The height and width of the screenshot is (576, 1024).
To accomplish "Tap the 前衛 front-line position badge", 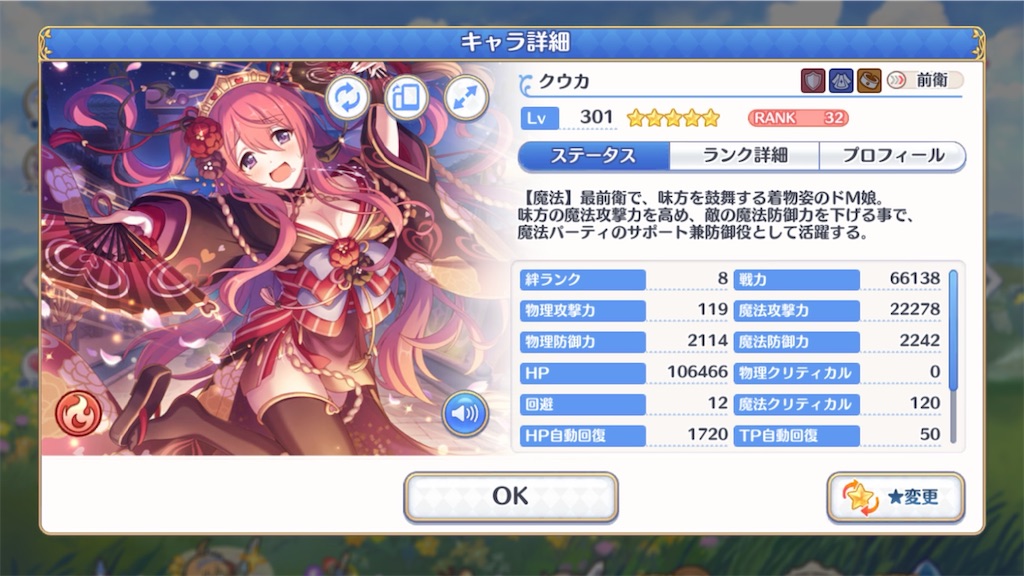I will click(924, 80).
